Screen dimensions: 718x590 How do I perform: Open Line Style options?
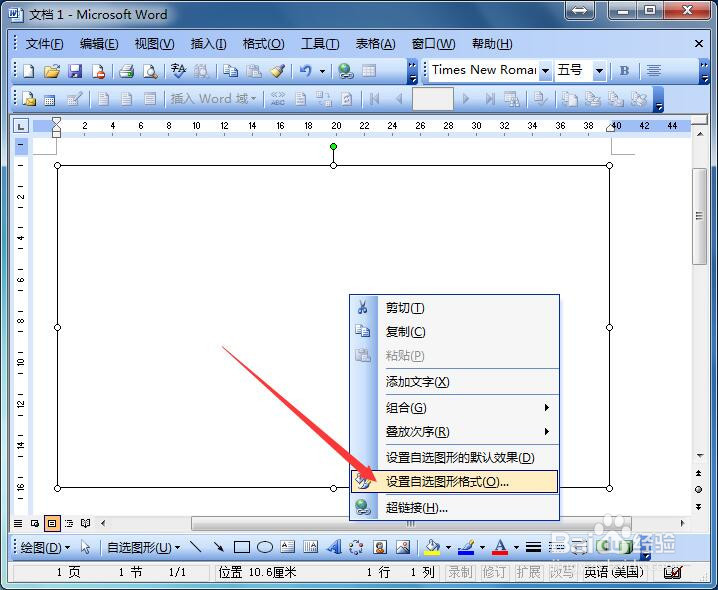533,547
